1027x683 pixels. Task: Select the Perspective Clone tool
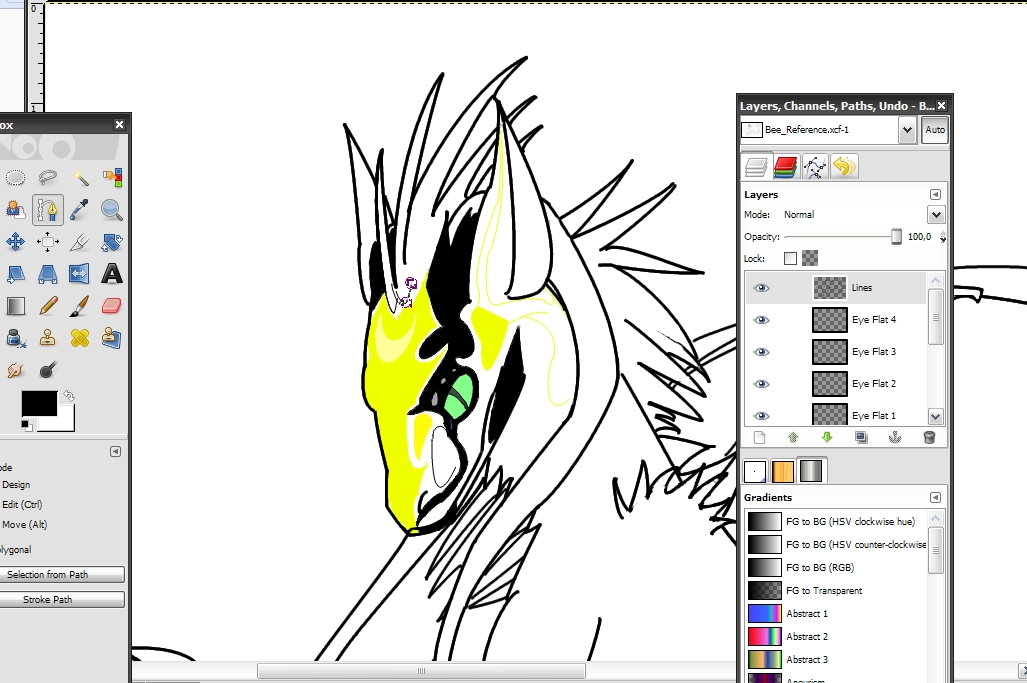pos(112,338)
